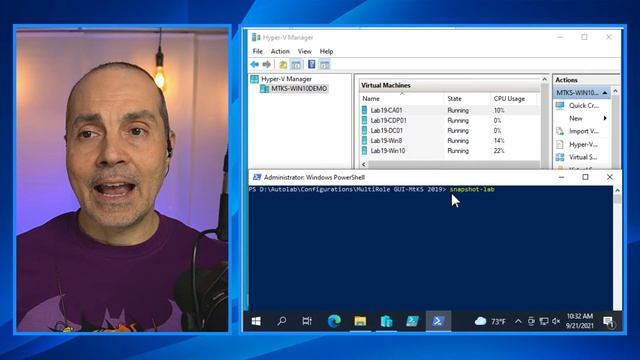
Task: Click the weather 73°F taskbar widget
Action: click(x=490, y=322)
